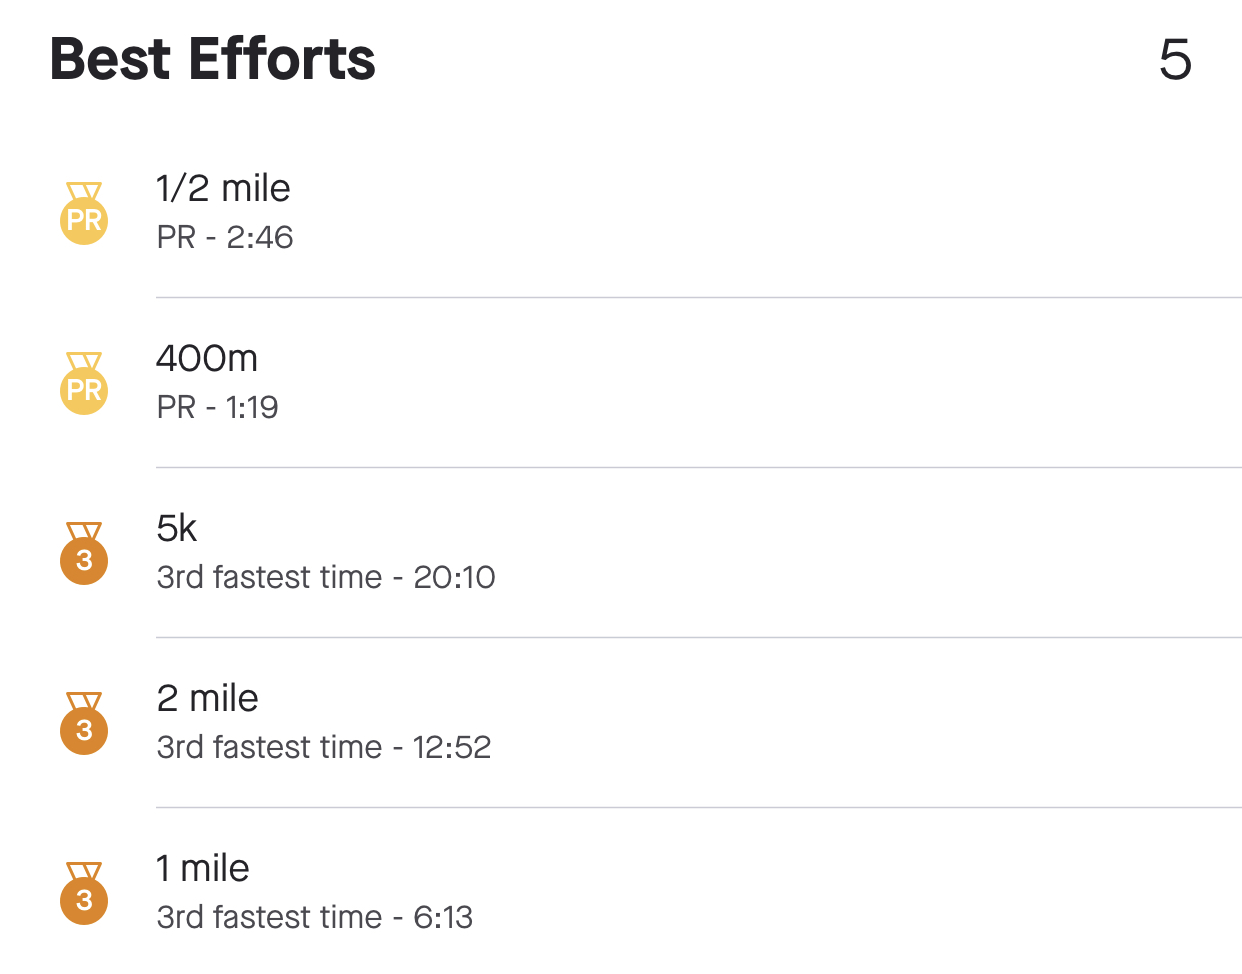The width and height of the screenshot is (1242, 974).
Task: Open the 1 mile effort title
Action: (202, 868)
